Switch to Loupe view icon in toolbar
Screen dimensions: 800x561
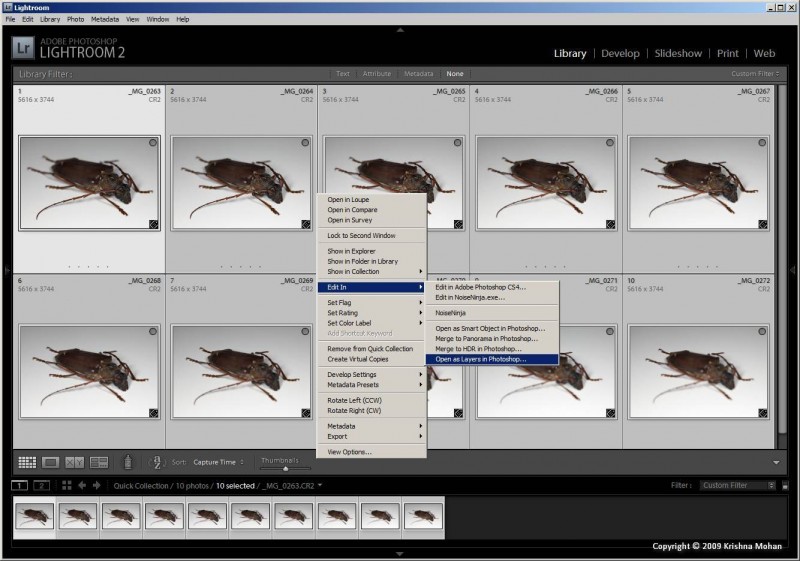pyautogui.click(x=51, y=462)
